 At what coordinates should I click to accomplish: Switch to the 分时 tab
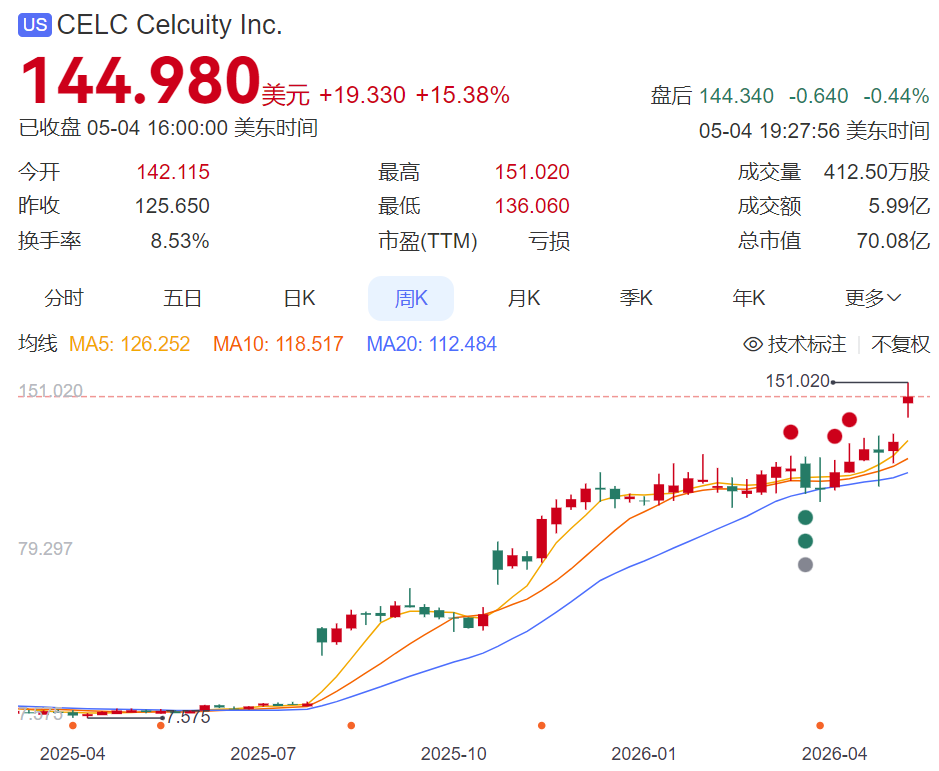(63, 298)
